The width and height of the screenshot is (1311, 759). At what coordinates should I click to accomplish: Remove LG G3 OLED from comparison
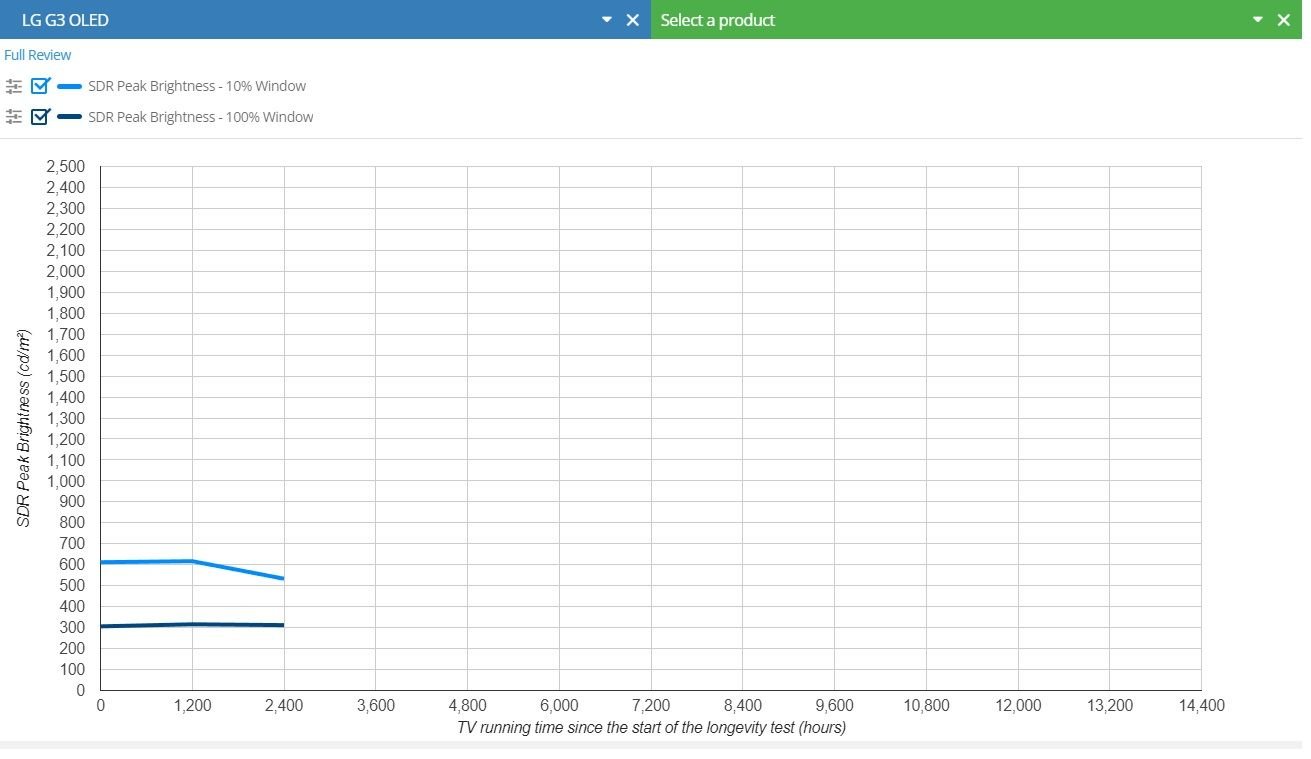[x=632, y=20]
